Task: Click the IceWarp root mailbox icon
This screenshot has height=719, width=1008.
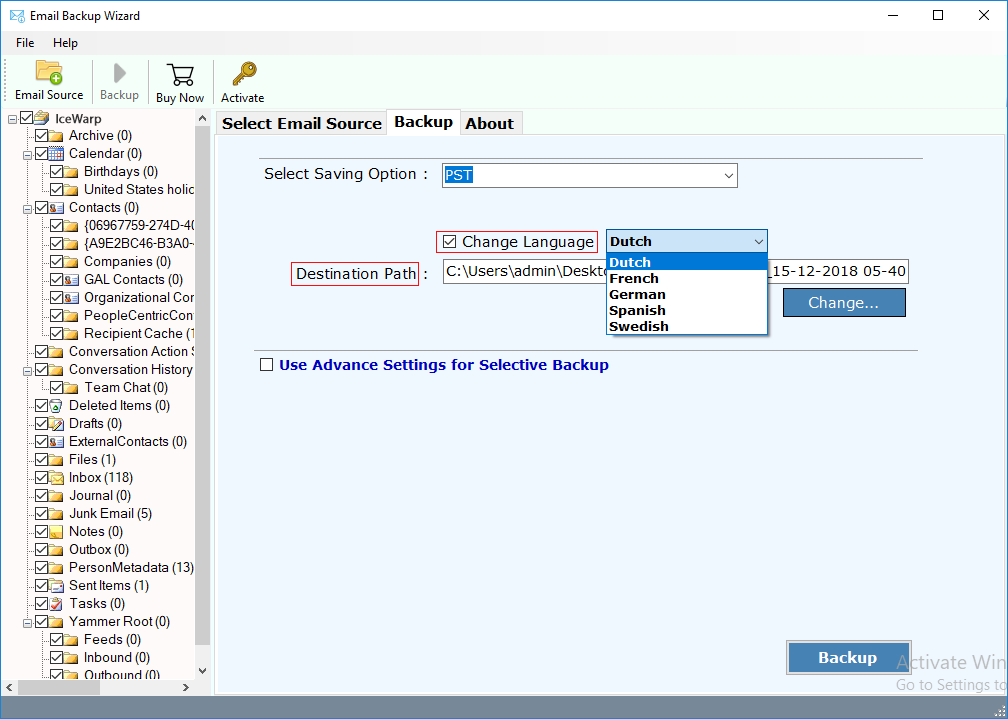Action: coord(42,118)
